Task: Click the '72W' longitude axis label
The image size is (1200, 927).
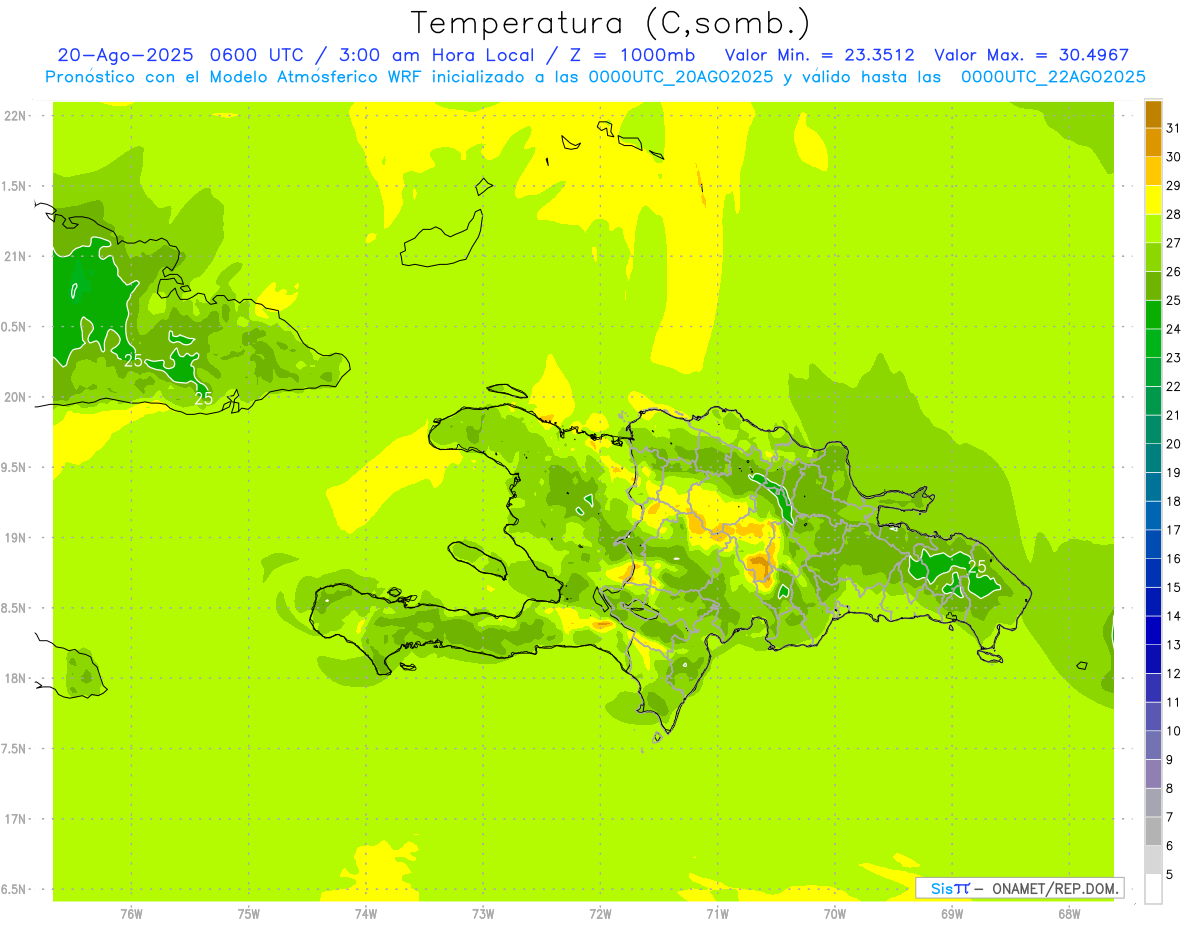Action: coord(600,914)
